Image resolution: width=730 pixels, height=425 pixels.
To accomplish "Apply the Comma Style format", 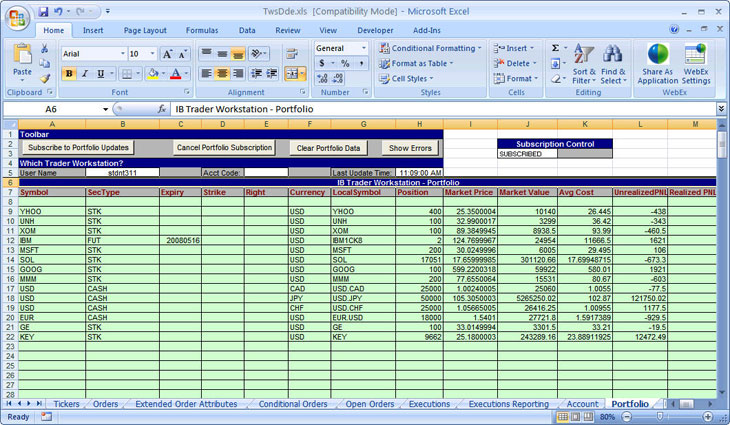I will tap(361, 63).
